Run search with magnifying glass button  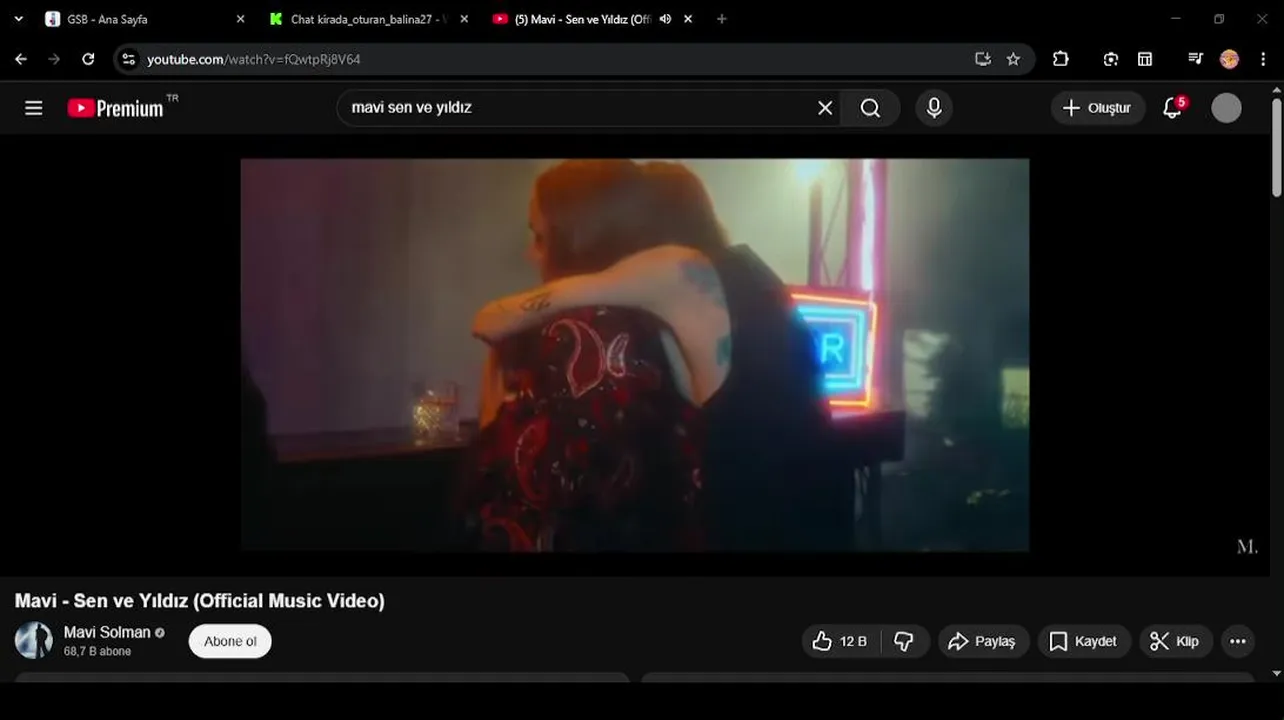tap(871, 108)
